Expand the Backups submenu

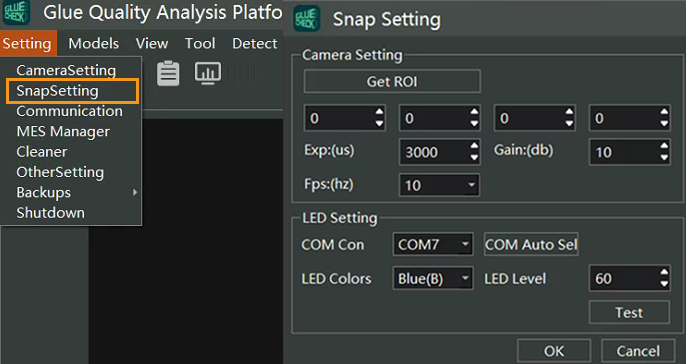(71, 192)
